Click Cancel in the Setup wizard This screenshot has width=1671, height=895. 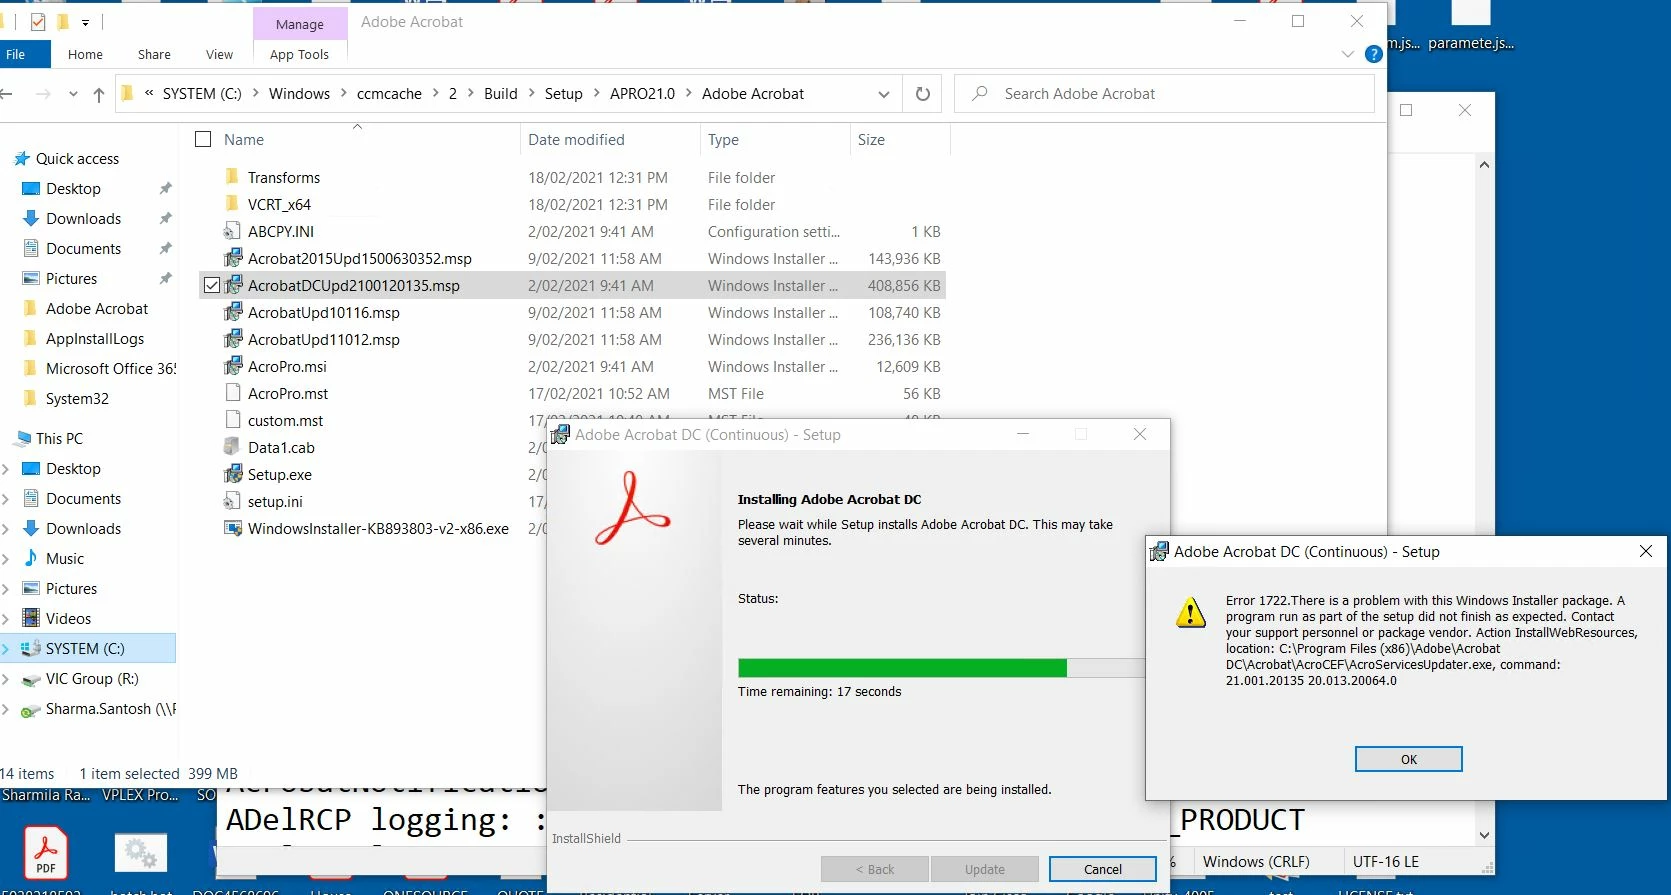click(x=1102, y=869)
